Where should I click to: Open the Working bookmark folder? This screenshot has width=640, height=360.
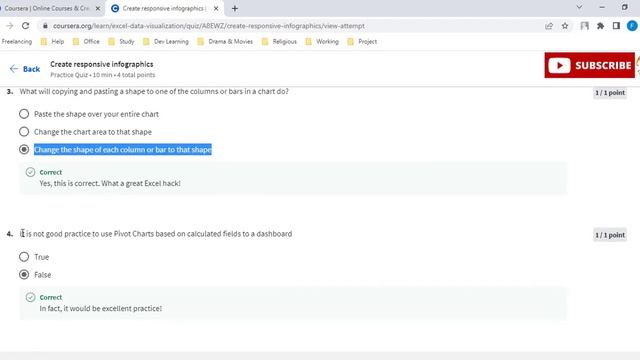[x=322, y=42]
